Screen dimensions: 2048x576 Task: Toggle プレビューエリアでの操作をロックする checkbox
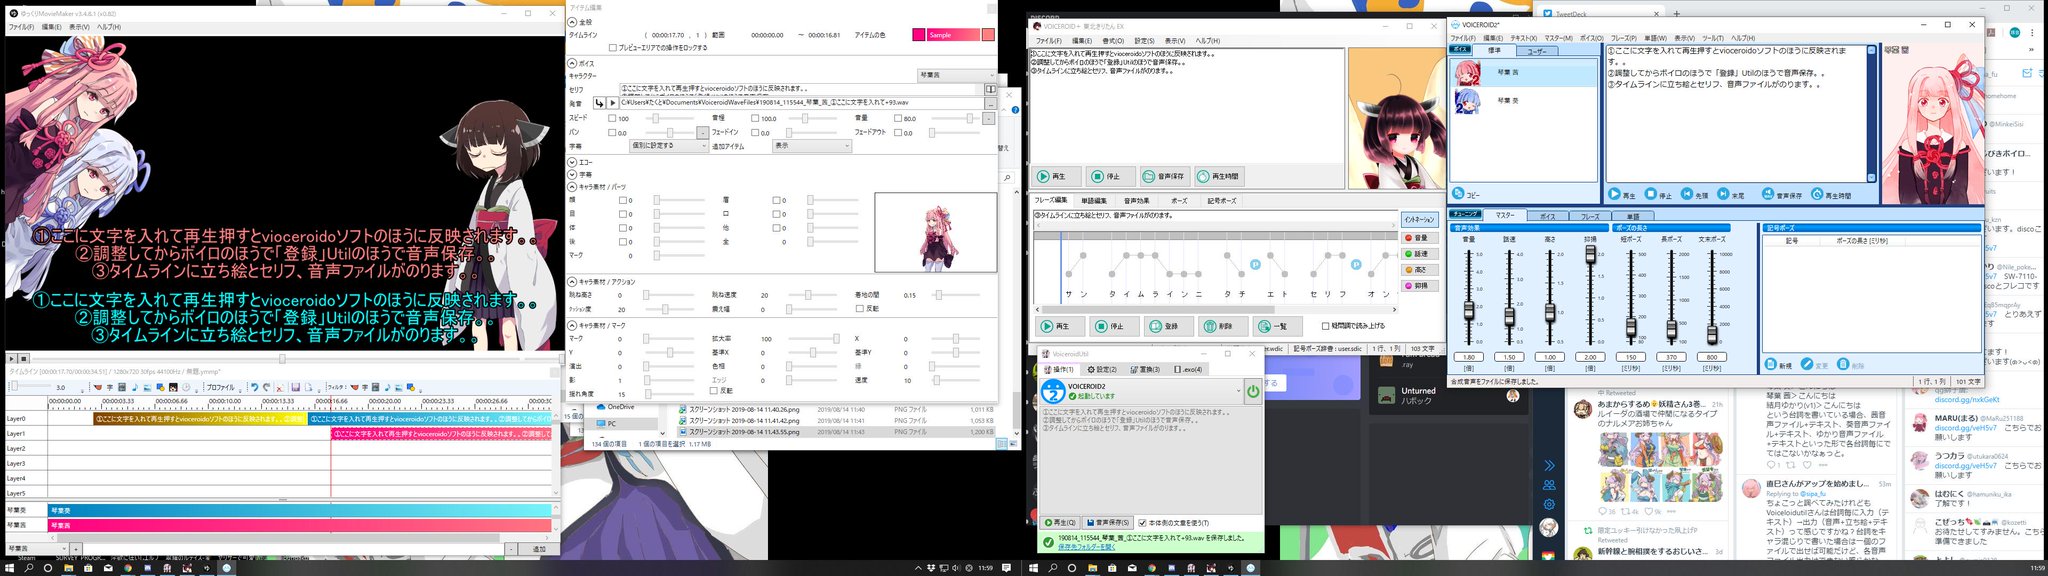pyautogui.click(x=613, y=47)
